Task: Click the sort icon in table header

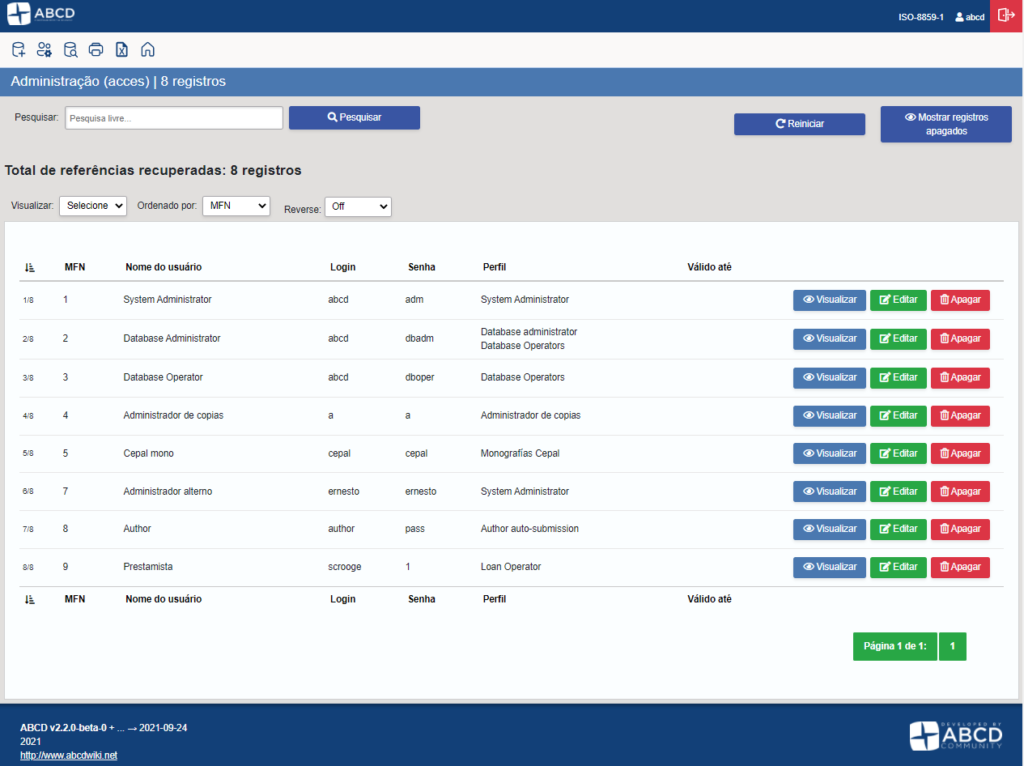Action: 29,267
